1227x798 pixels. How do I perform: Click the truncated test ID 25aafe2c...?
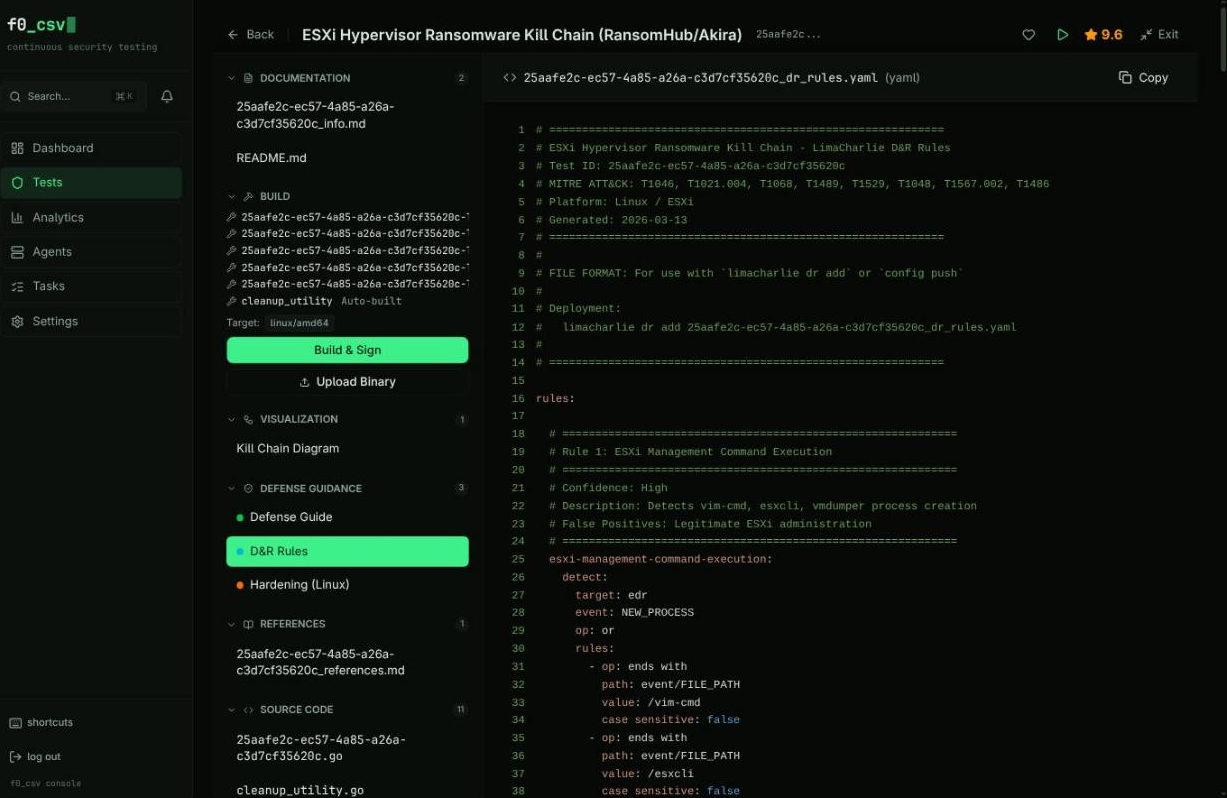tap(788, 34)
